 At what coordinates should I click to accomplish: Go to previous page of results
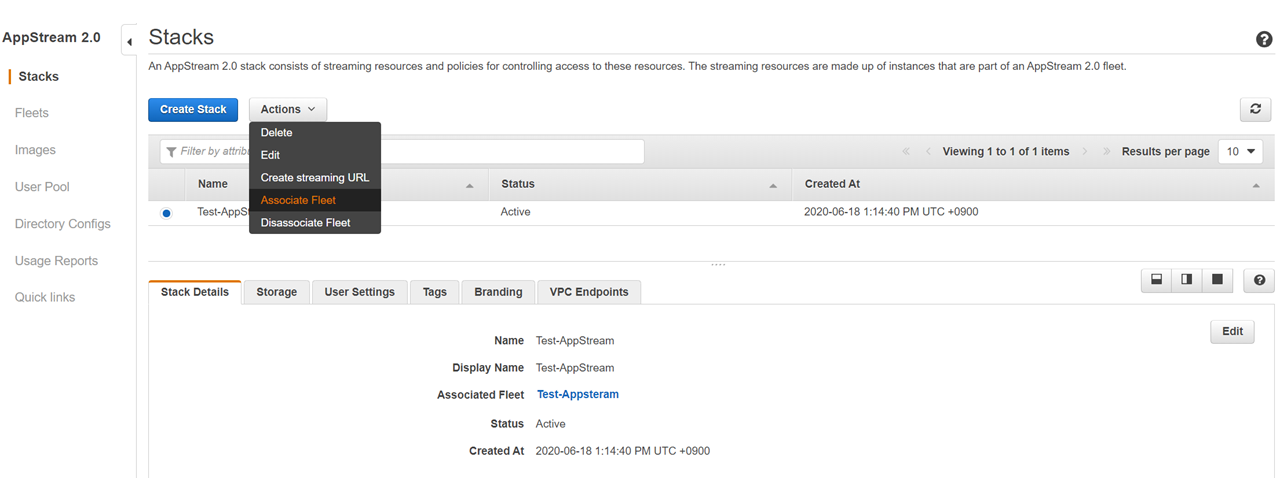[x=928, y=152]
